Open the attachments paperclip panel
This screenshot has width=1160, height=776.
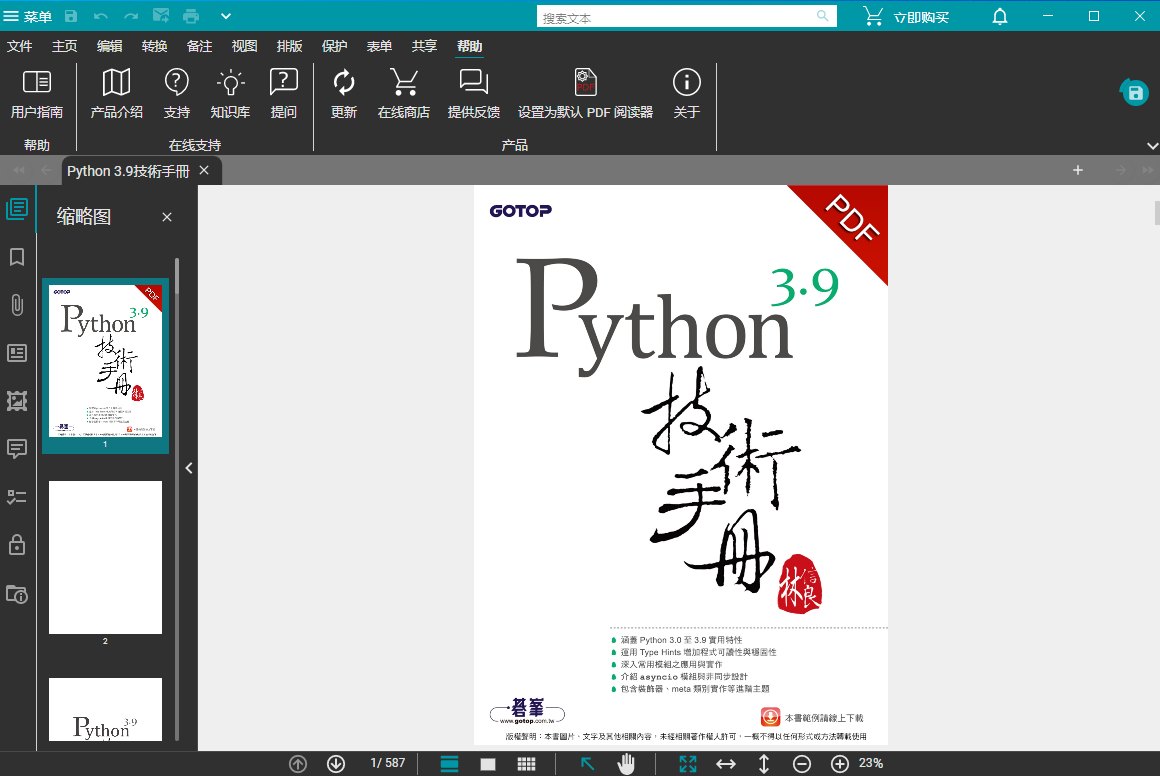pyautogui.click(x=17, y=305)
